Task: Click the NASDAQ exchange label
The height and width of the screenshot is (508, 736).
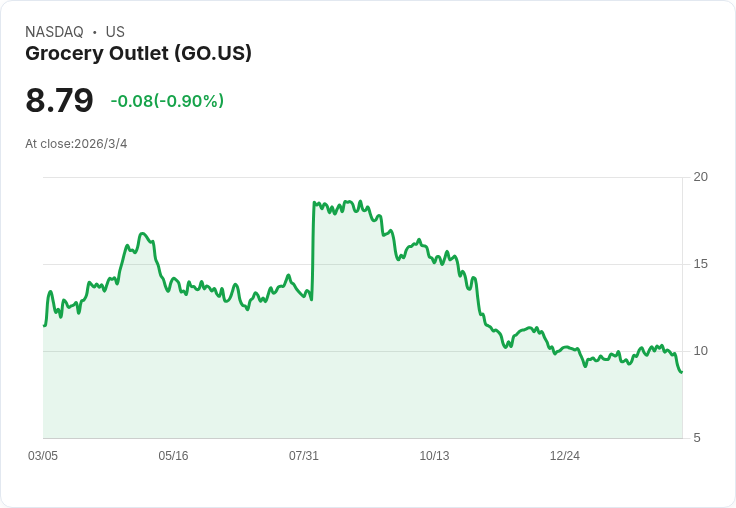Action: (x=54, y=32)
